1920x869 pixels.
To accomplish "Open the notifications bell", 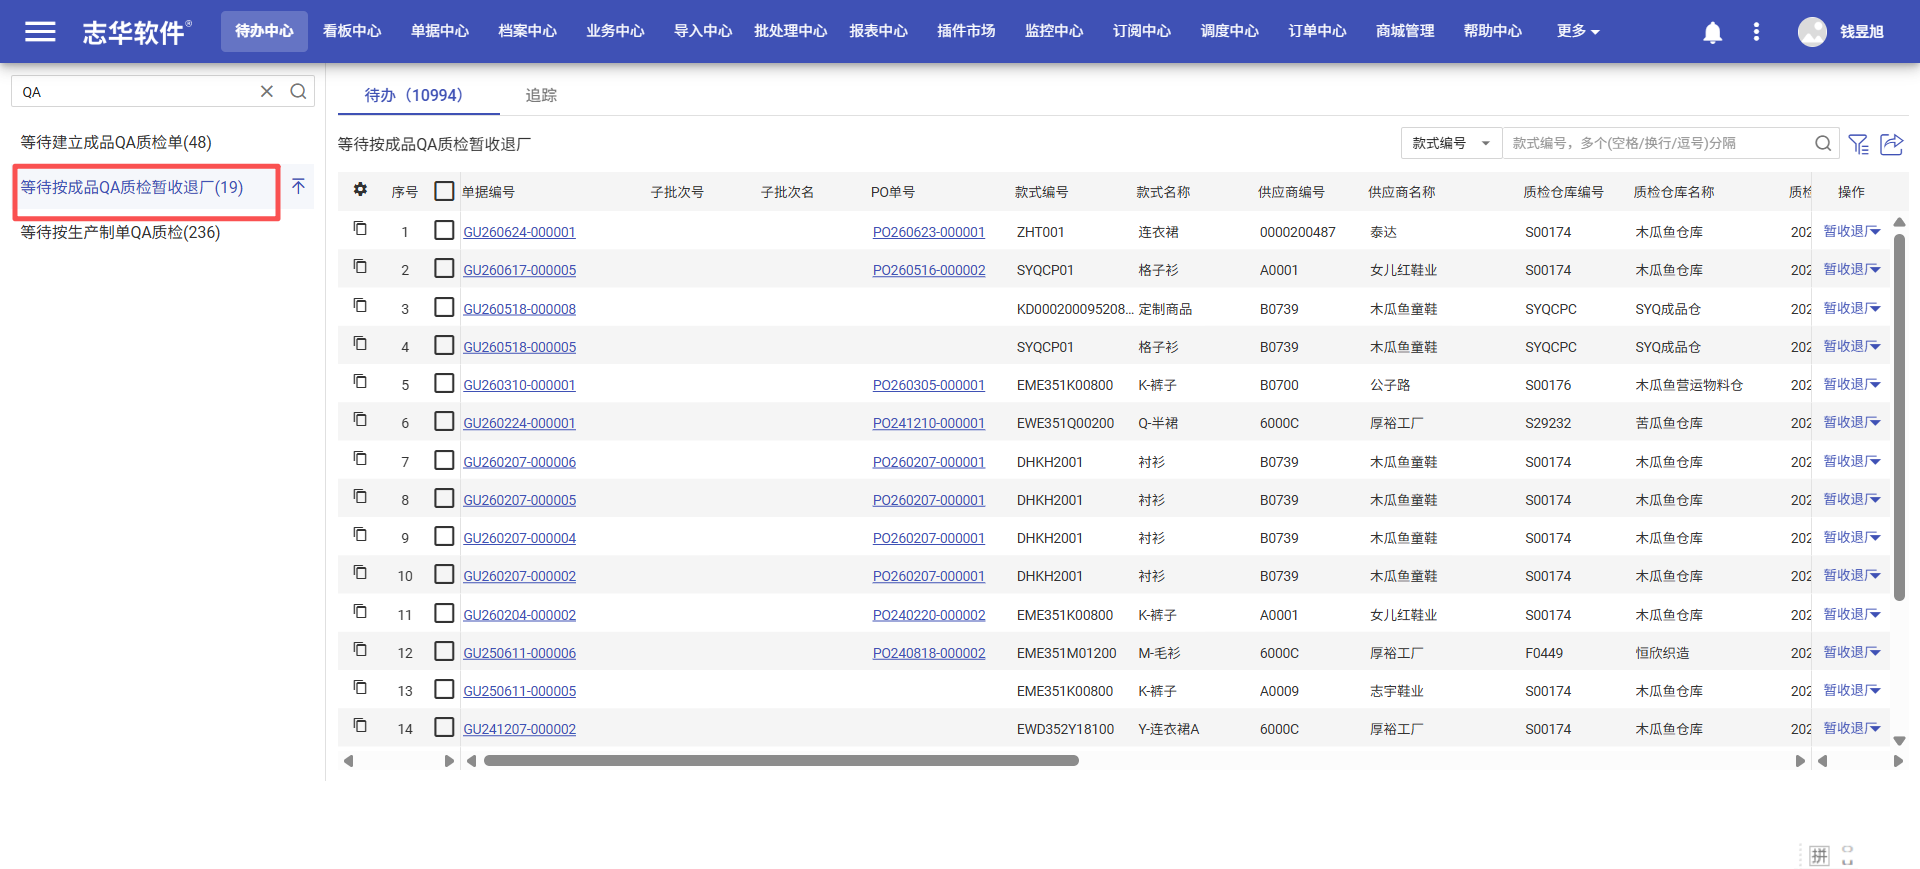I will (1713, 32).
